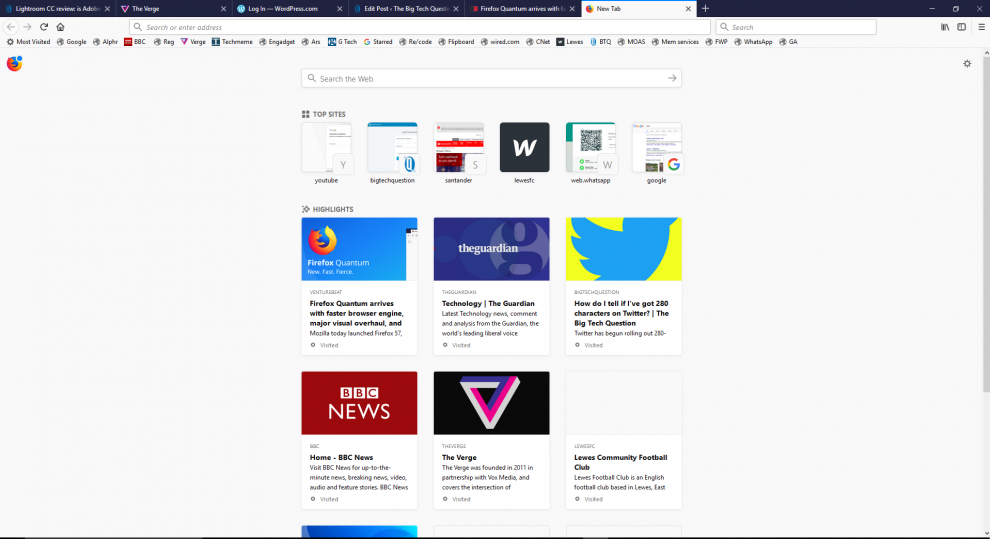Open the Ars bookmark
Viewport: 990px width, 539px height.
click(x=311, y=42)
